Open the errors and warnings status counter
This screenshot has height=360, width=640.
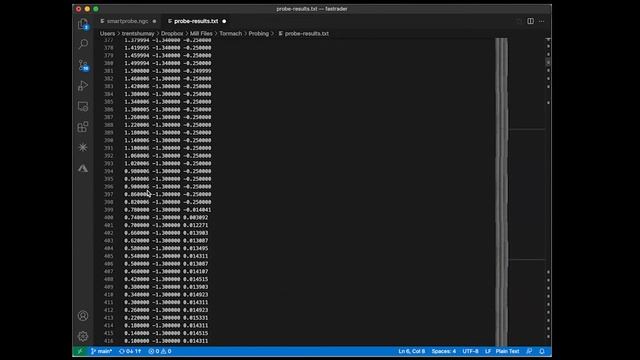pyautogui.click(x=160, y=351)
